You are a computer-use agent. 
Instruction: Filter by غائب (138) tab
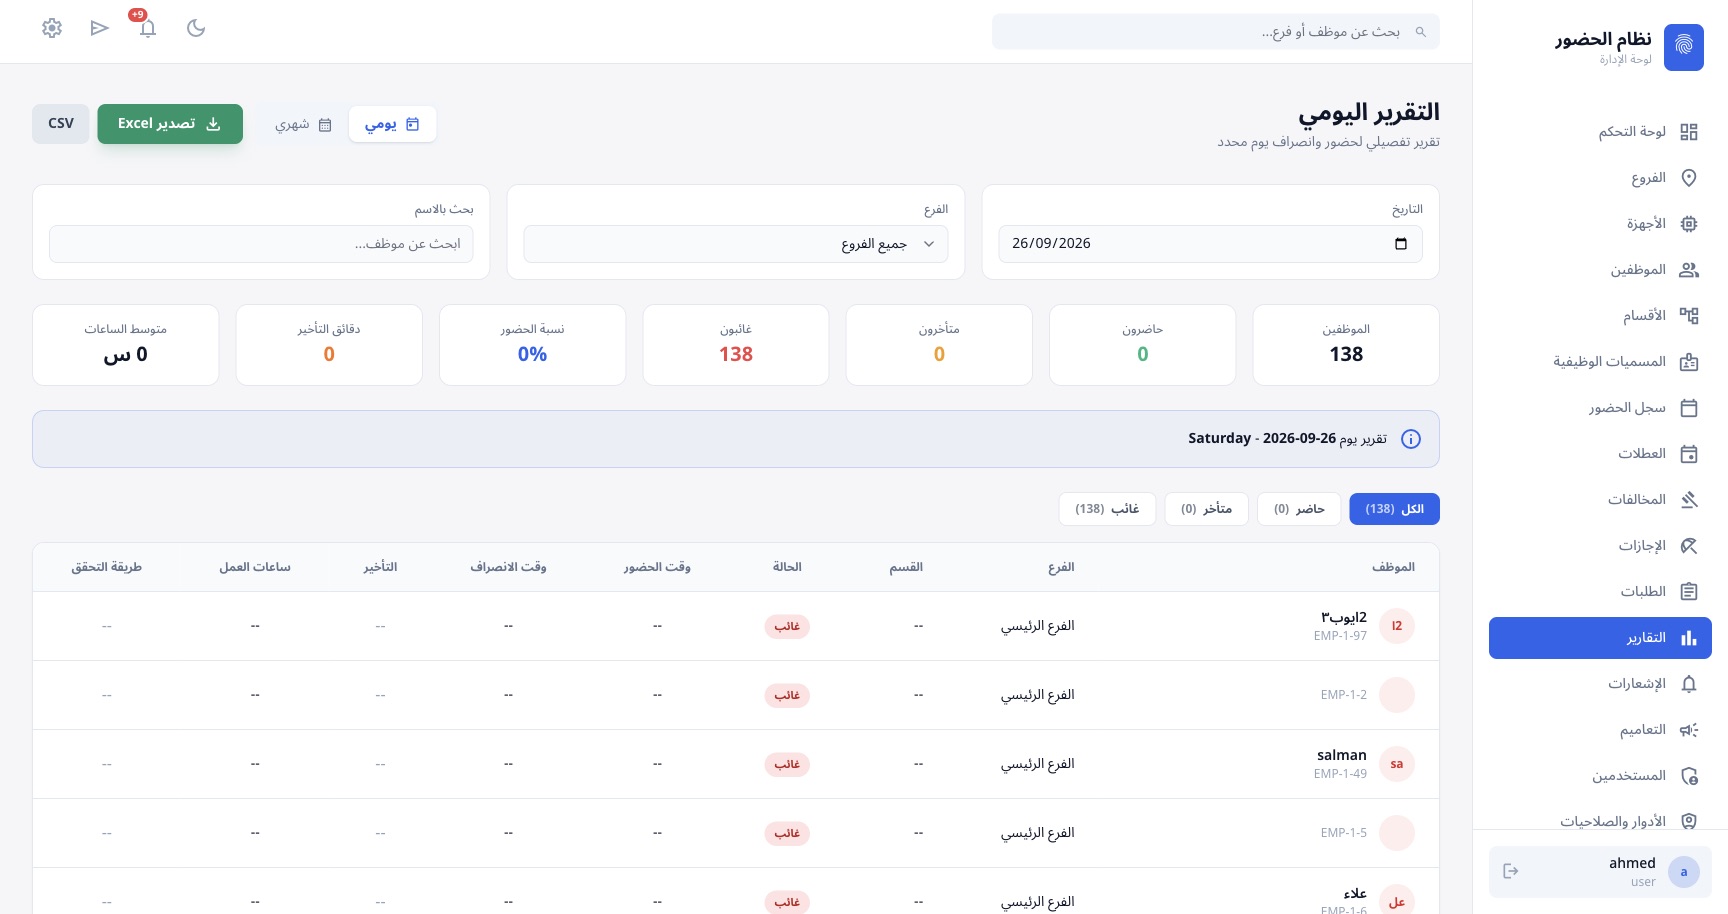click(1107, 509)
